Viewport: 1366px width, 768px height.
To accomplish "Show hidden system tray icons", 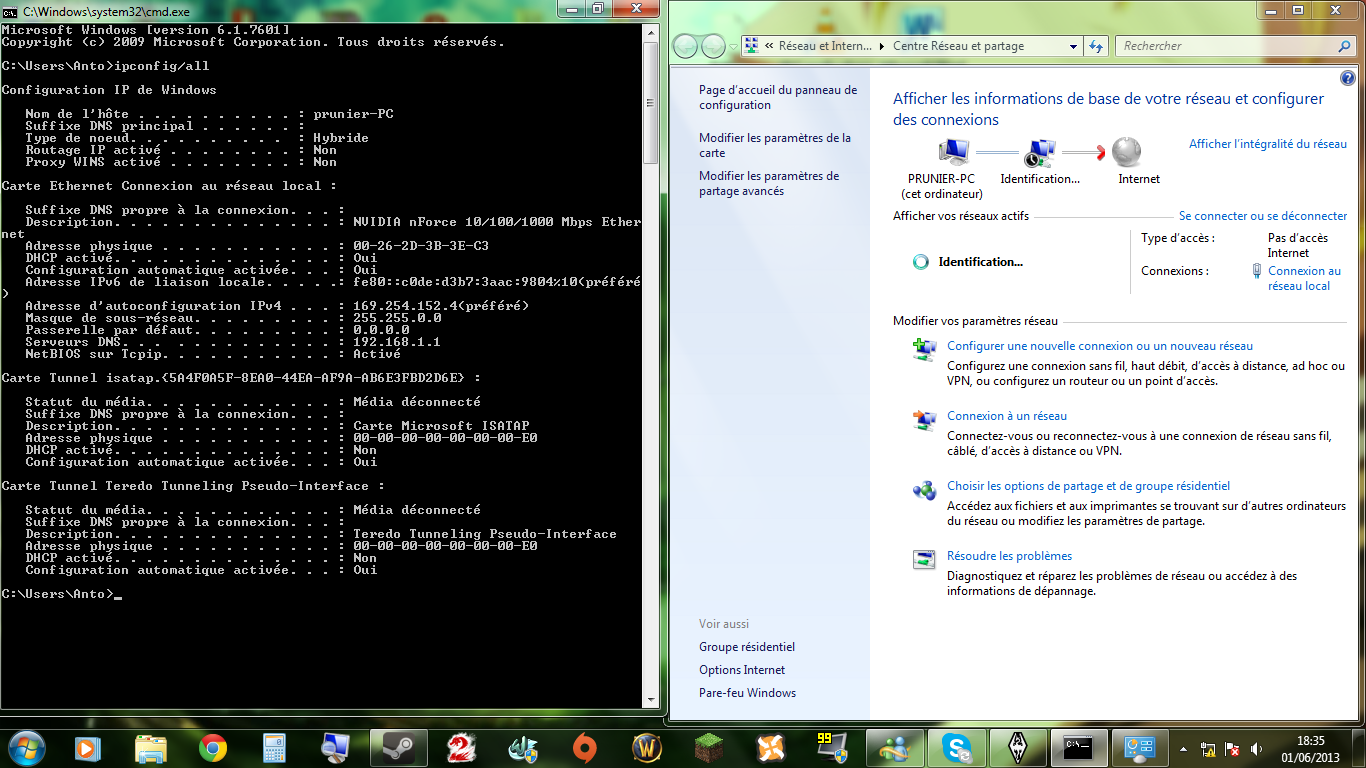I will coord(1185,748).
